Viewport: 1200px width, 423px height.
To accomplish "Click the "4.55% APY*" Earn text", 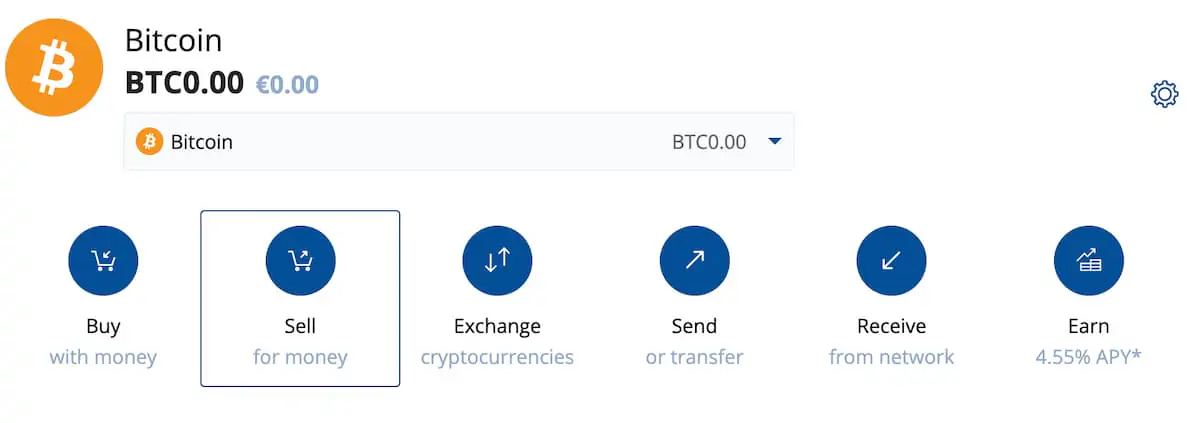I will pyautogui.click(x=1088, y=357).
